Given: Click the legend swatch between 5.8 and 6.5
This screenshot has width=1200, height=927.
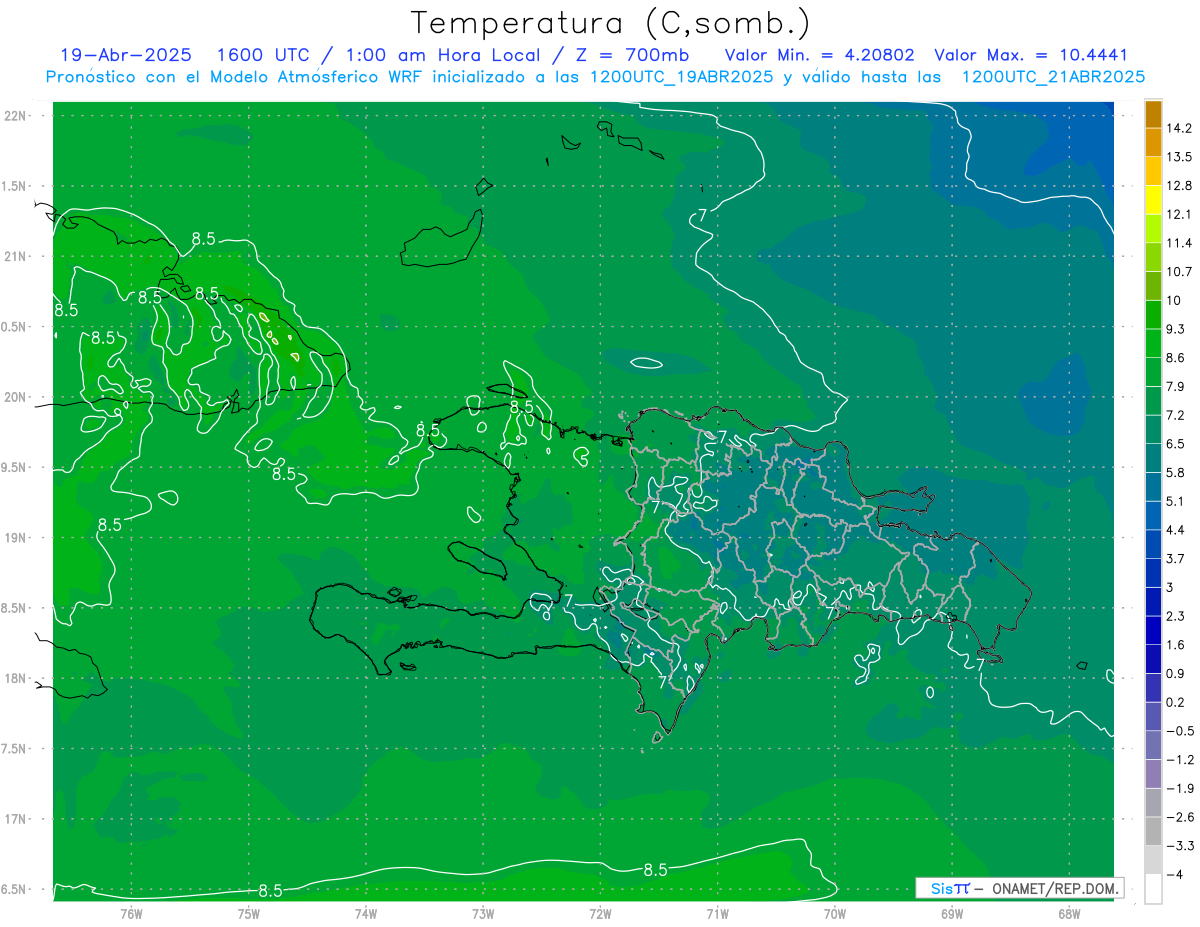Looking at the screenshot, I should 1154,458.
